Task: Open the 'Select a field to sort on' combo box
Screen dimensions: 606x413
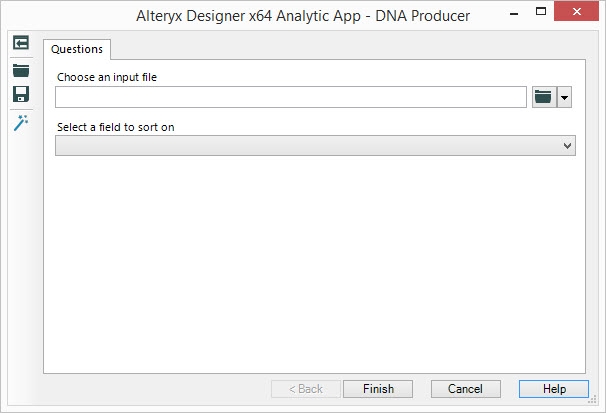Action: (315, 146)
